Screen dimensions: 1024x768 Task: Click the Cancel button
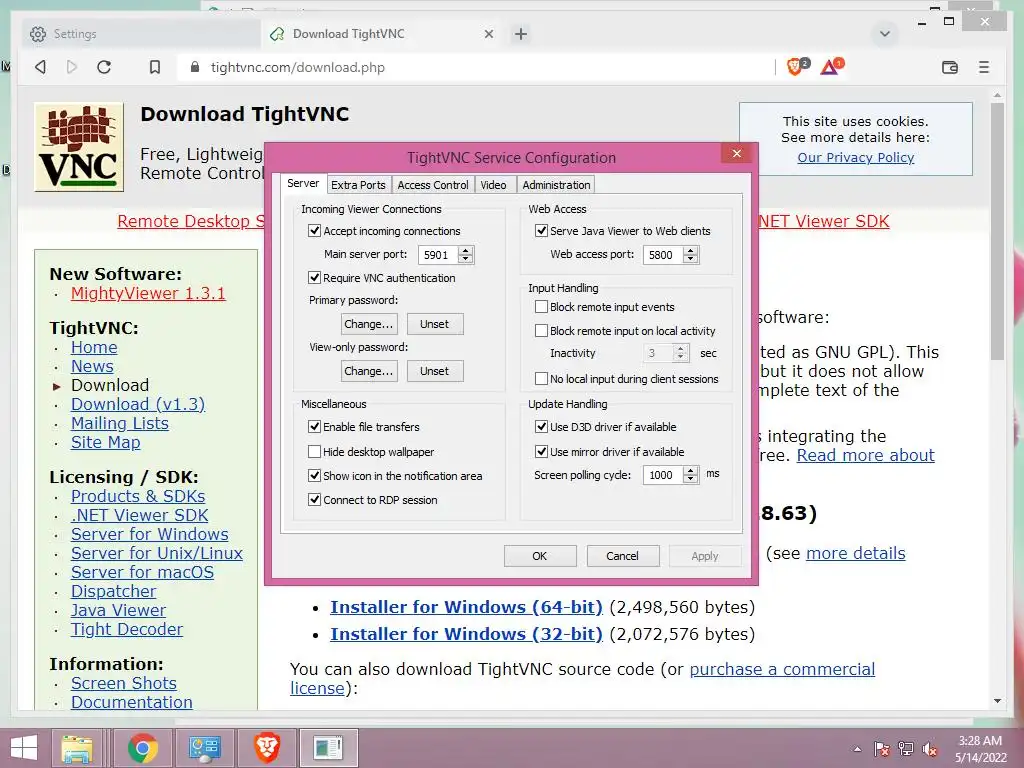pyautogui.click(x=622, y=556)
